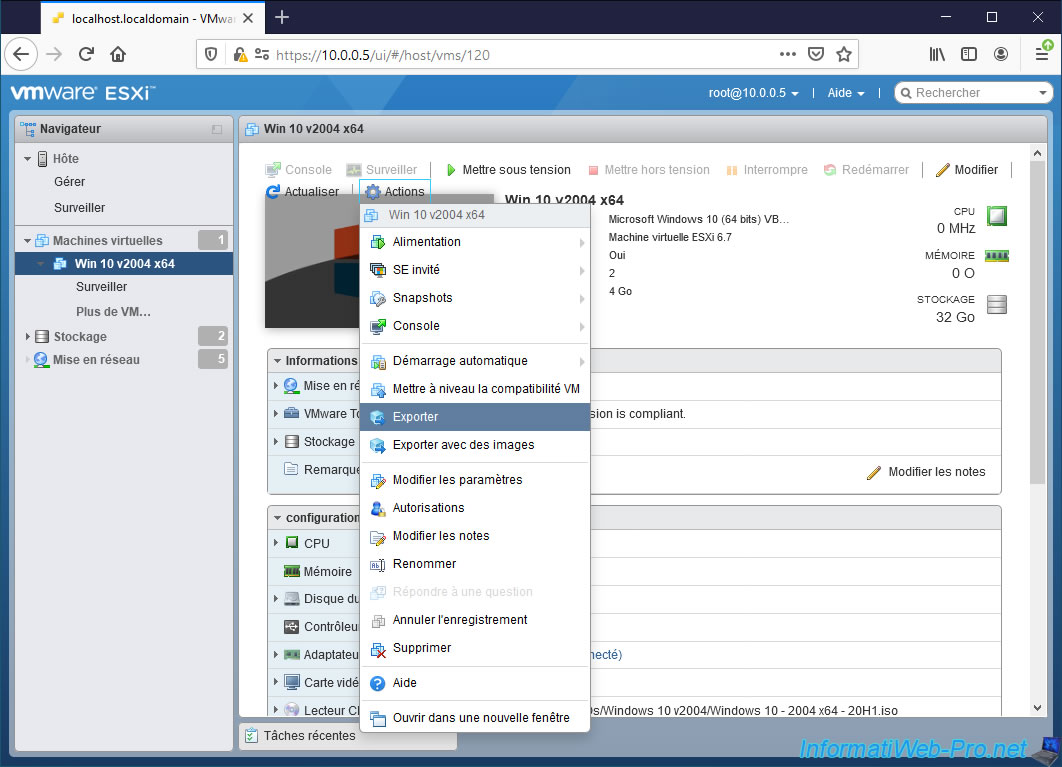Click the Pocket save icon in address bar
Screen dimensions: 1062x767
815,54
